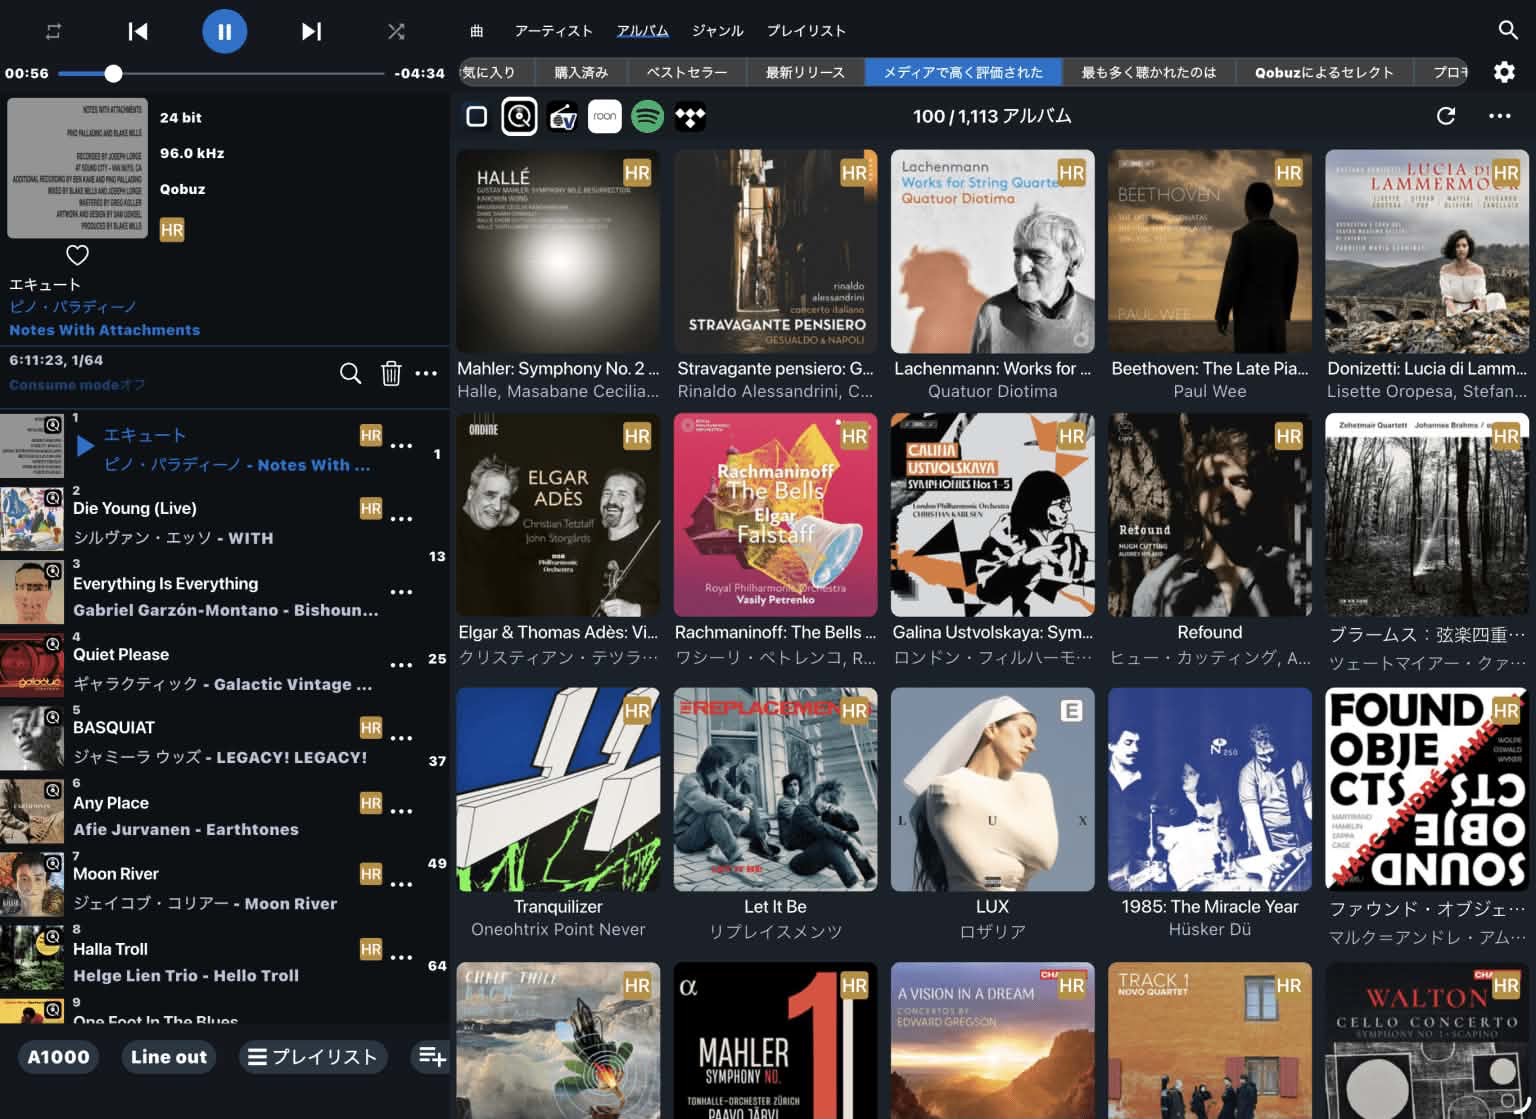Open Rachmaninoff The Bells album
The image size is (1536, 1119).
[775, 515]
